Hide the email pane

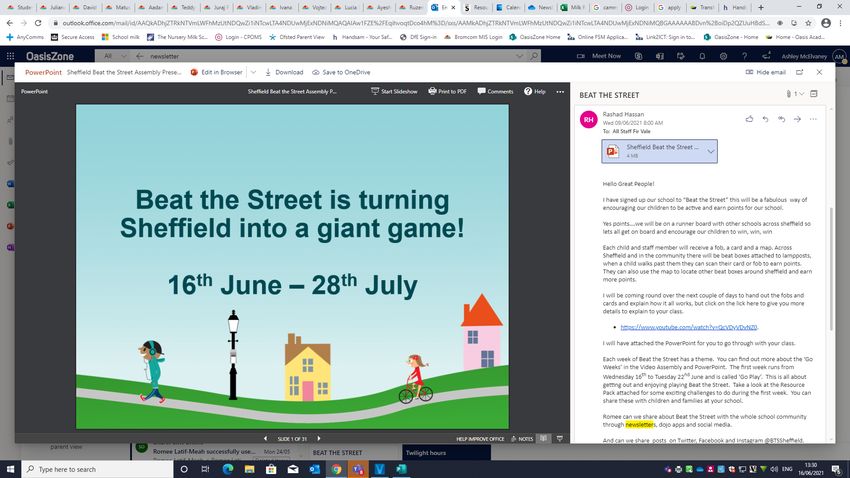(x=765, y=72)
